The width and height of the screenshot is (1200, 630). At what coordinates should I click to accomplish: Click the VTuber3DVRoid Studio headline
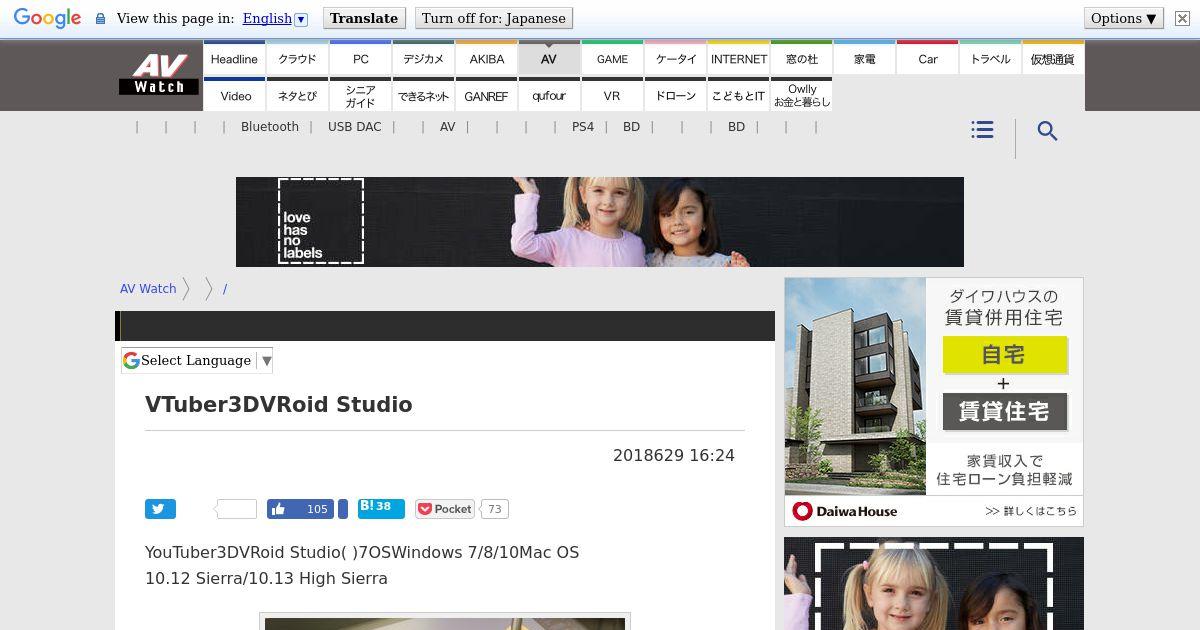tap(279, 404)
